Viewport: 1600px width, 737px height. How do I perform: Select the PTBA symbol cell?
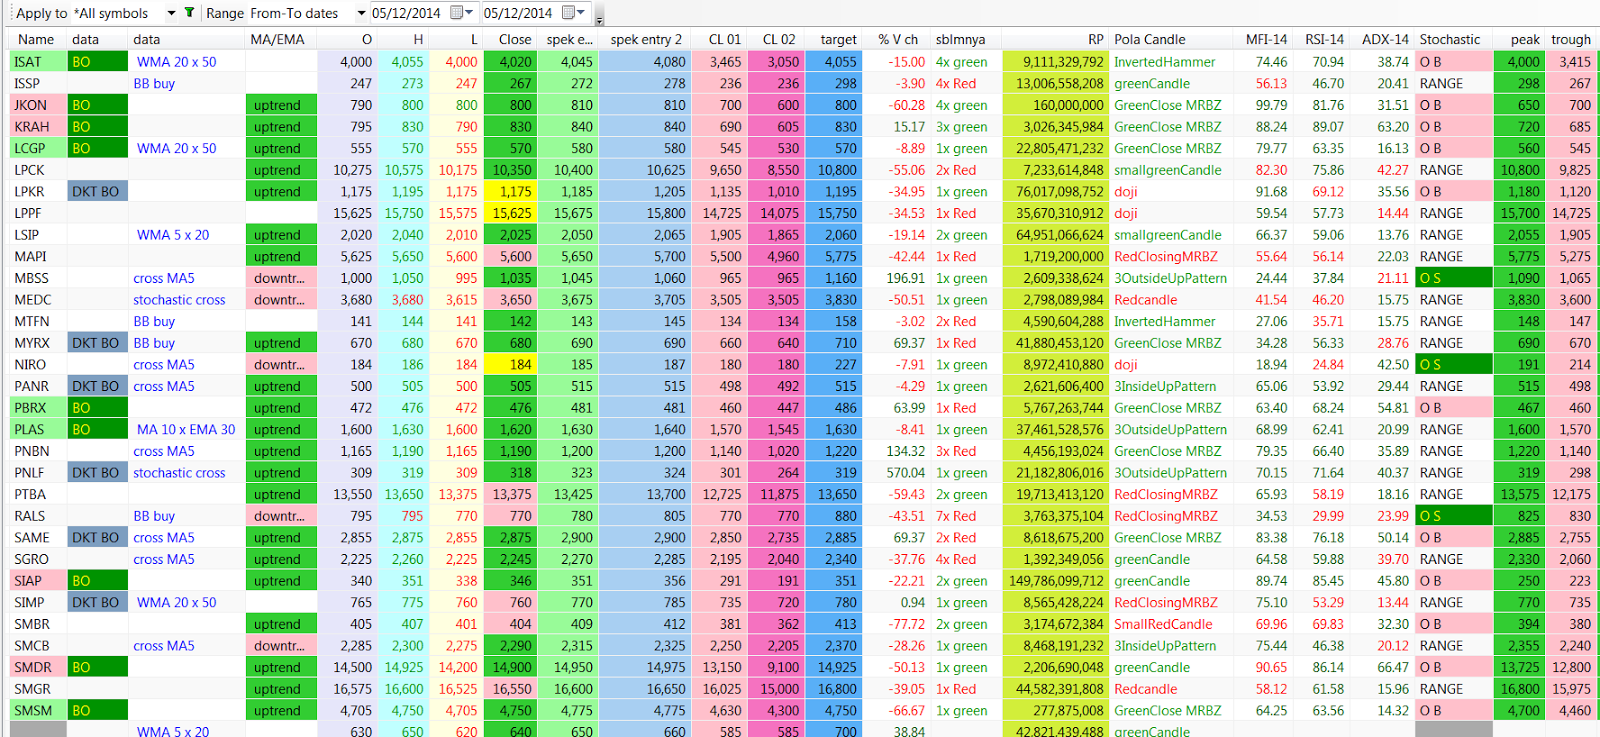[x=37, y=494]
